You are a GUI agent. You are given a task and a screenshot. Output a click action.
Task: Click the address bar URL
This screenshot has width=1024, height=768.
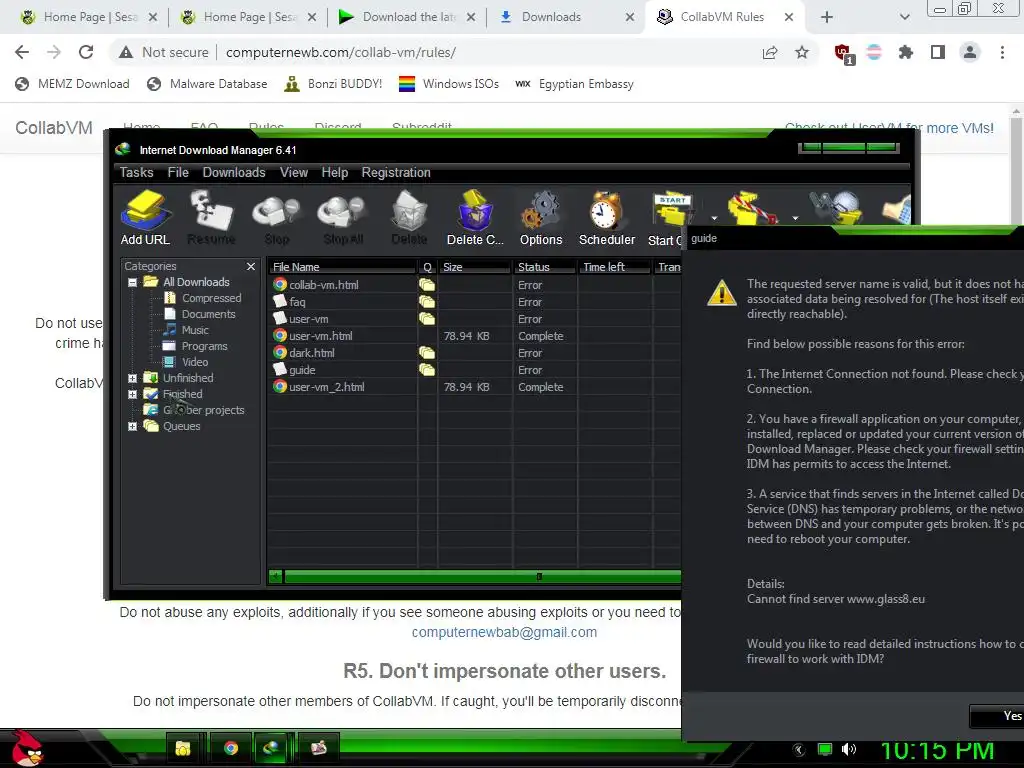click(x=341, y=52)
